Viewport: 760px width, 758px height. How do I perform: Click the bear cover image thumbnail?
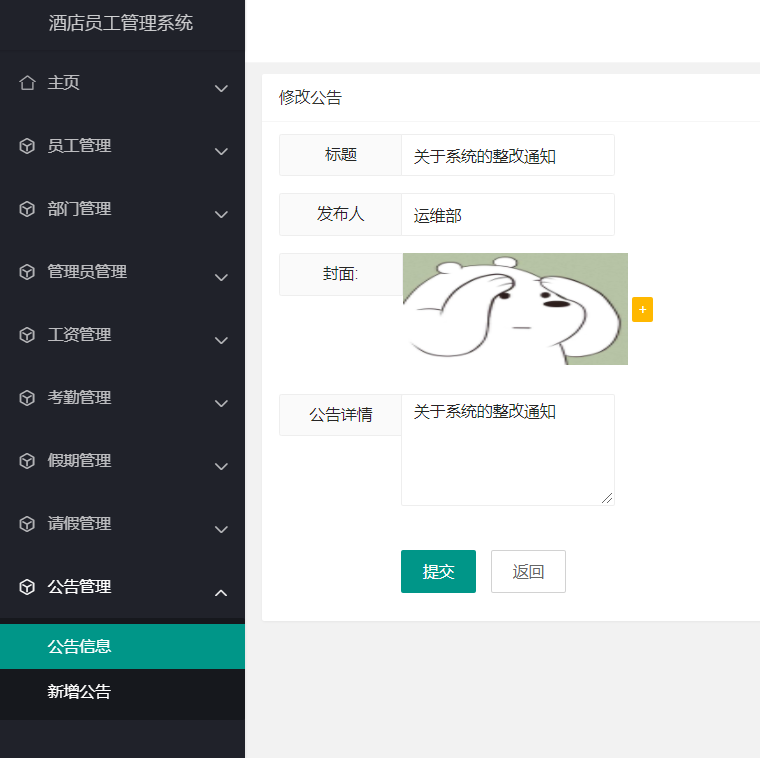click(x=515, y=309)
